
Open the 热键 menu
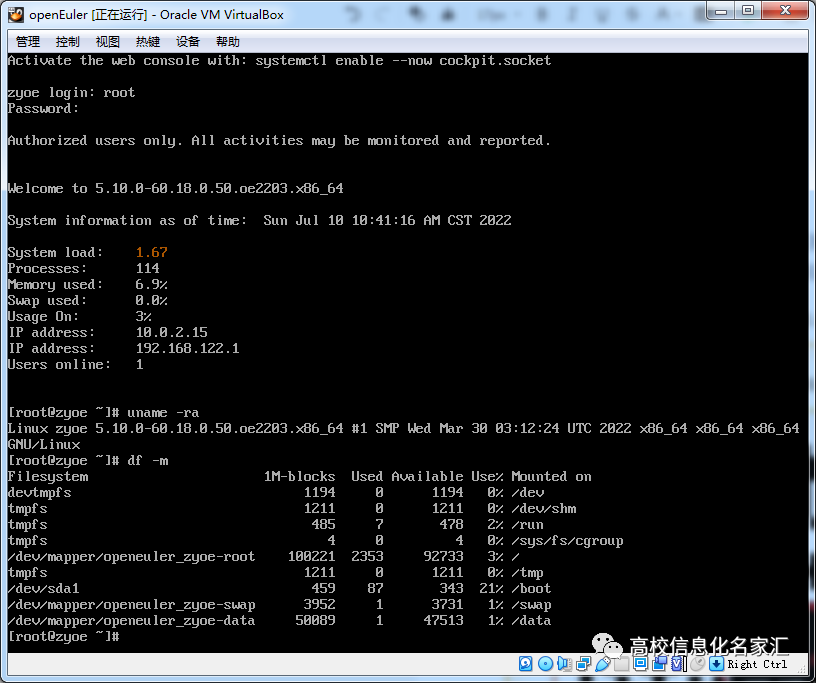tap(147, 41)
